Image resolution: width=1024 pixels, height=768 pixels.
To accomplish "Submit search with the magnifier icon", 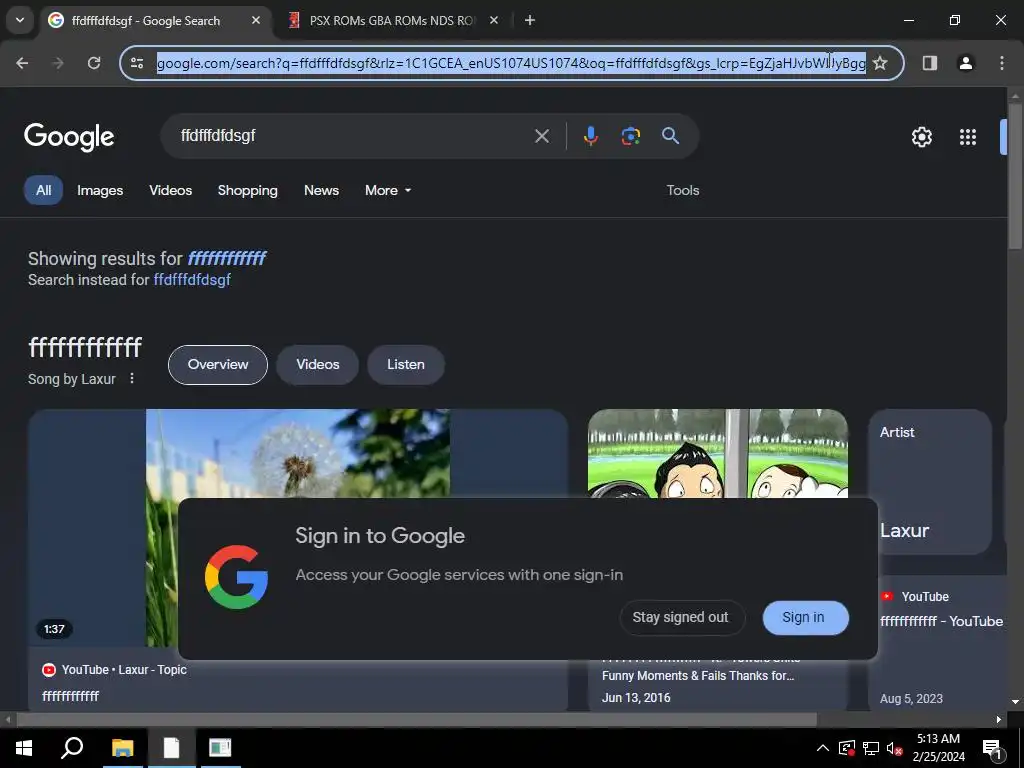I will pos(671,136).
